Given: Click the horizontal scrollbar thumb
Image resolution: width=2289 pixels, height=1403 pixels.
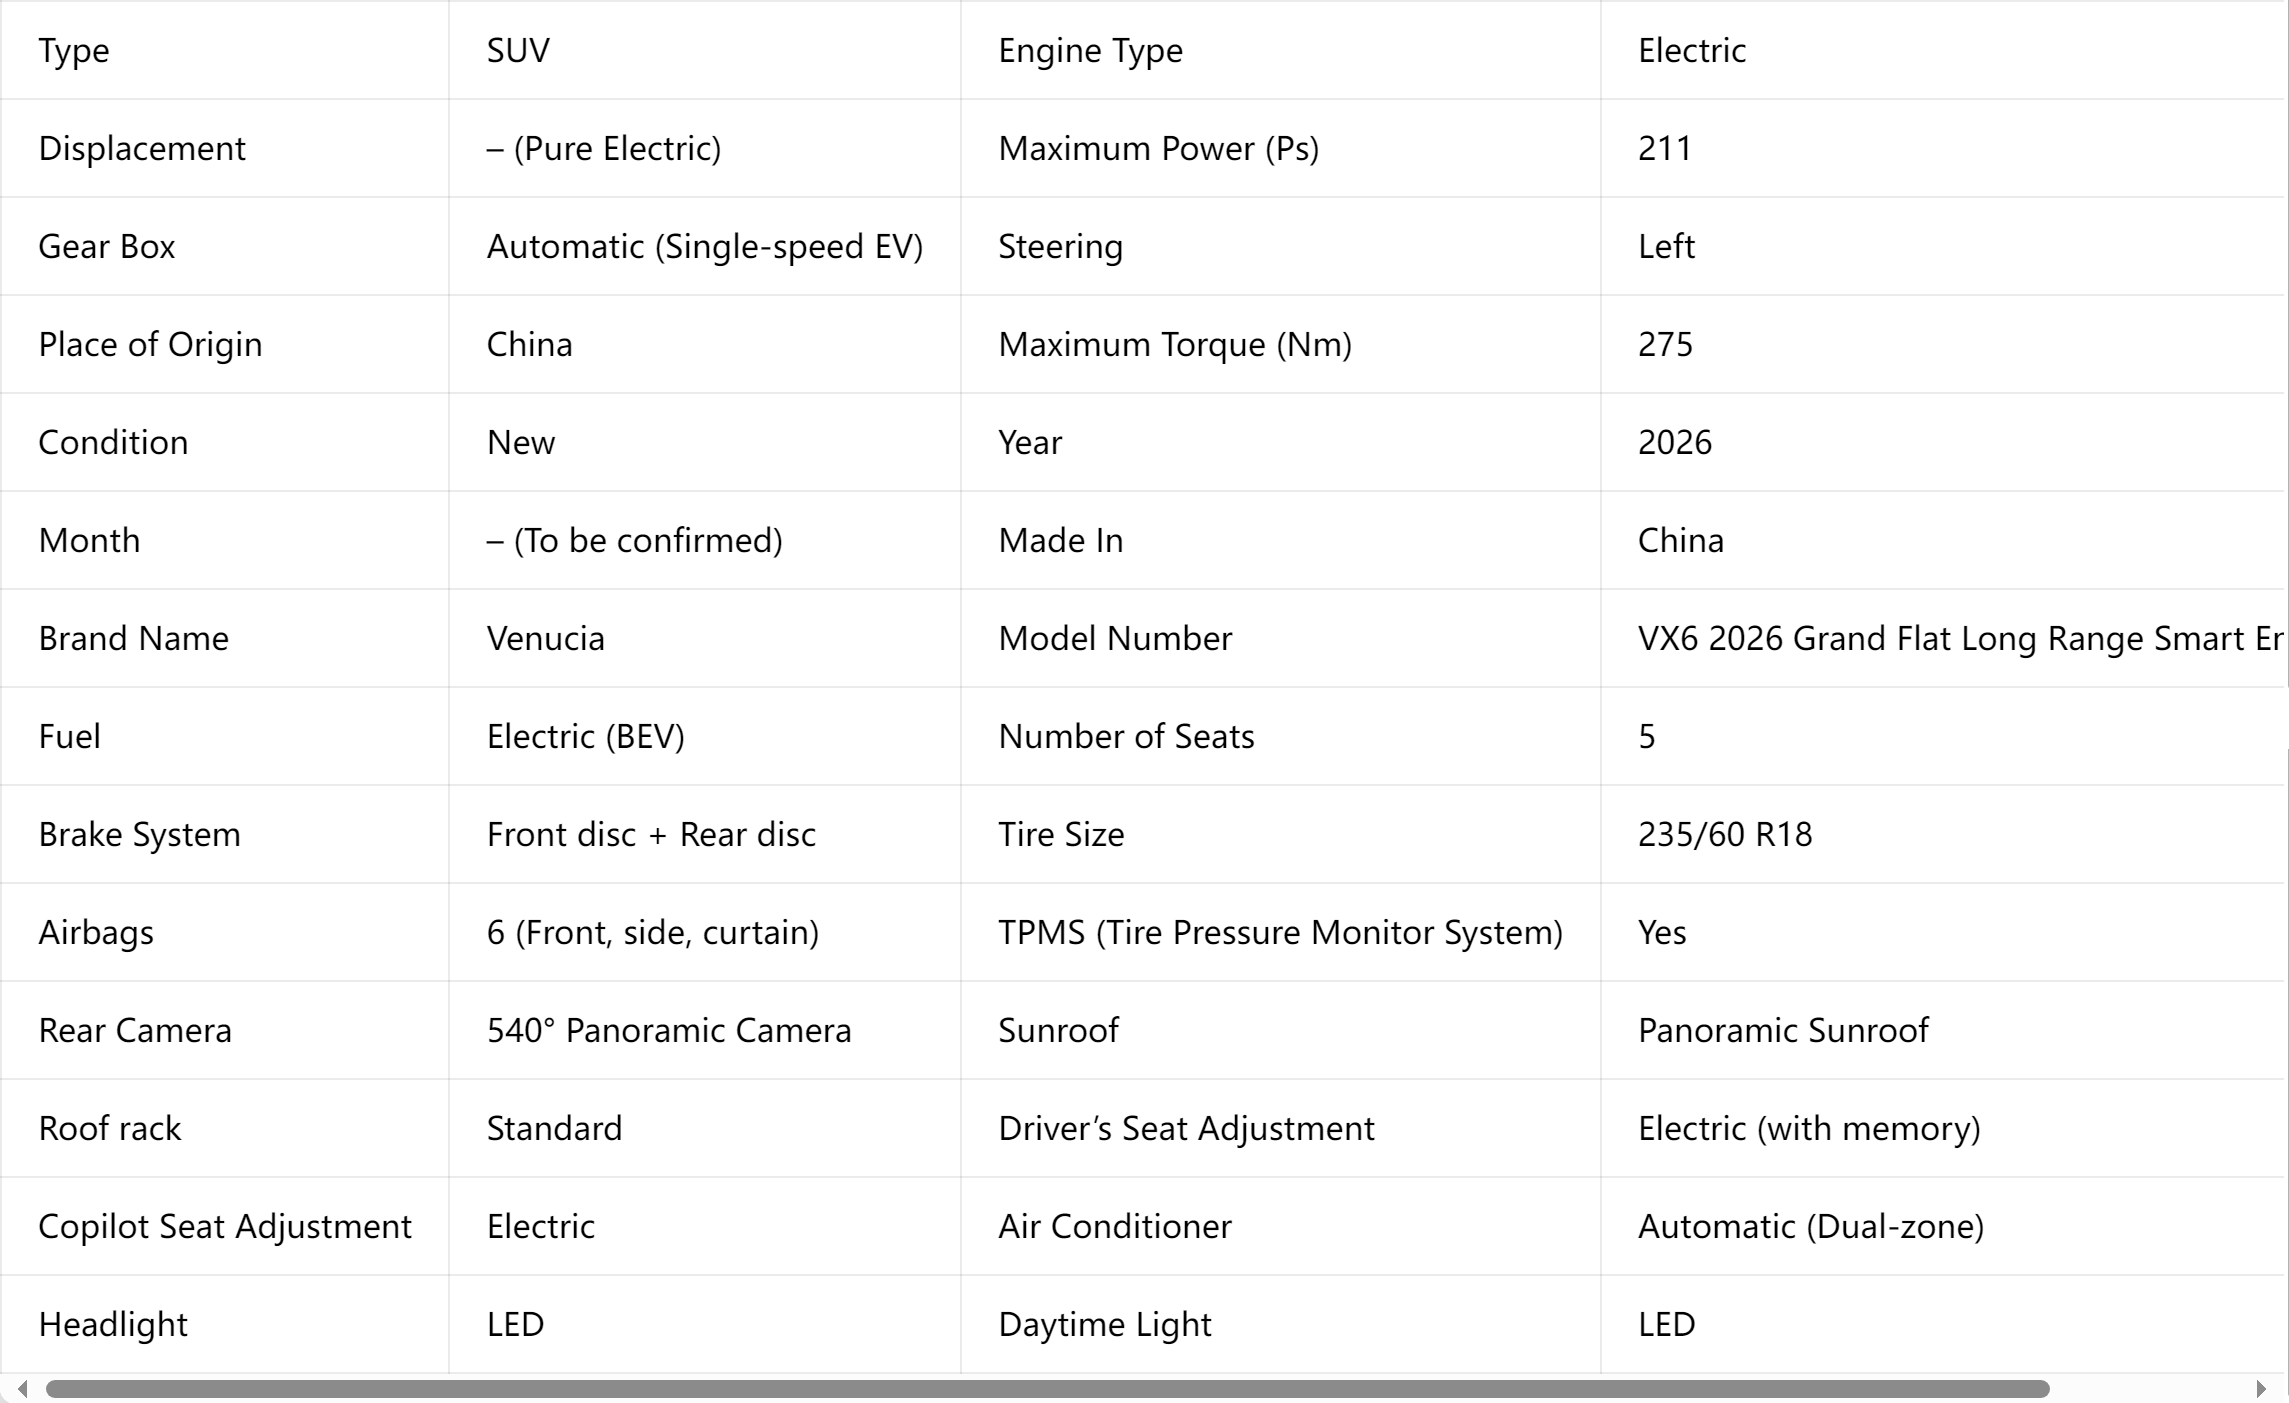Looking at the screenshot, I should (1047, 1388).
